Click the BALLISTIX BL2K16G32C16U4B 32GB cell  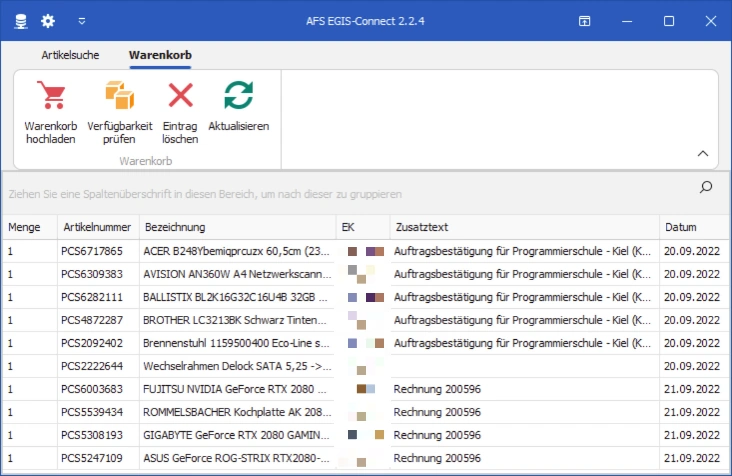coord(237,297)
